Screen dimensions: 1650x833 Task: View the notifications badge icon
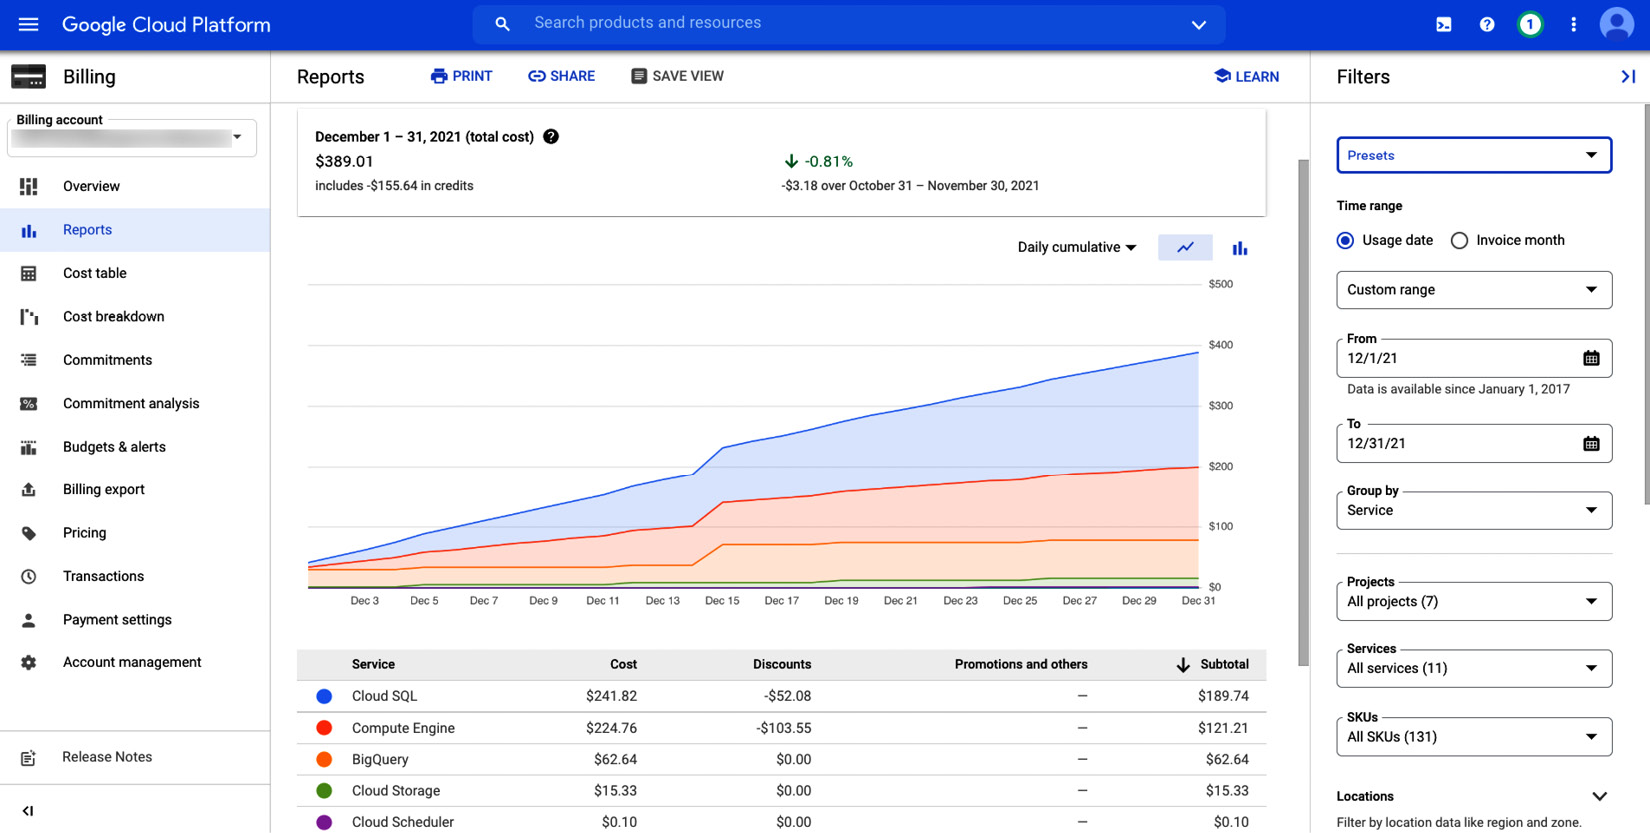[x=1530, y=24]
